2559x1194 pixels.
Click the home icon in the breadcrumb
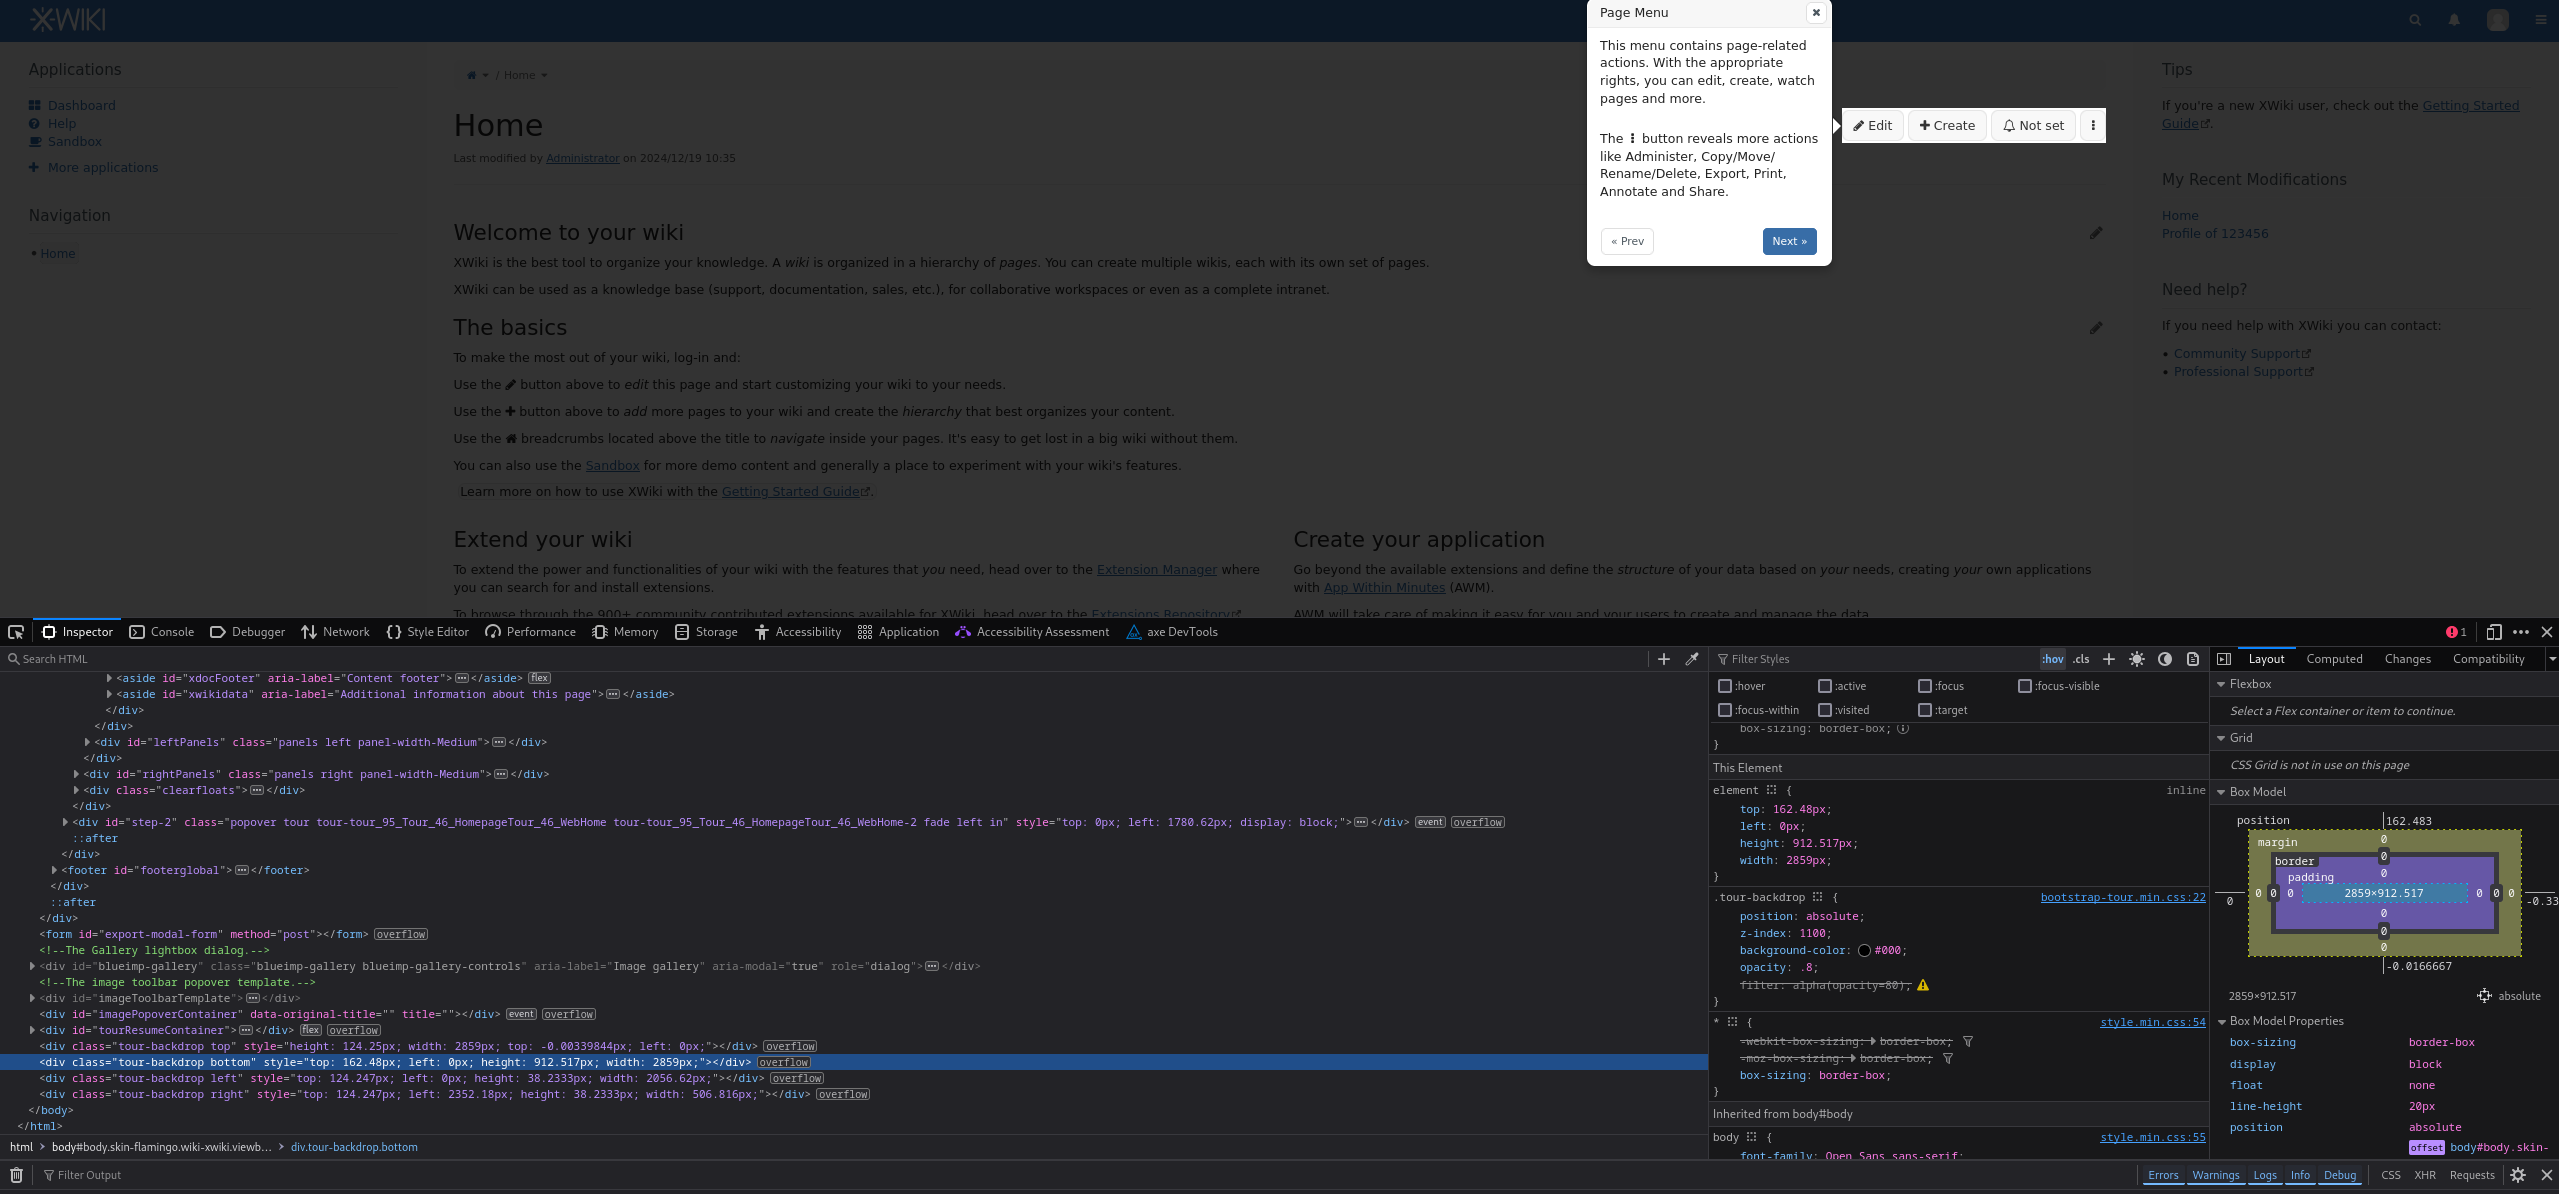point(472,75)
